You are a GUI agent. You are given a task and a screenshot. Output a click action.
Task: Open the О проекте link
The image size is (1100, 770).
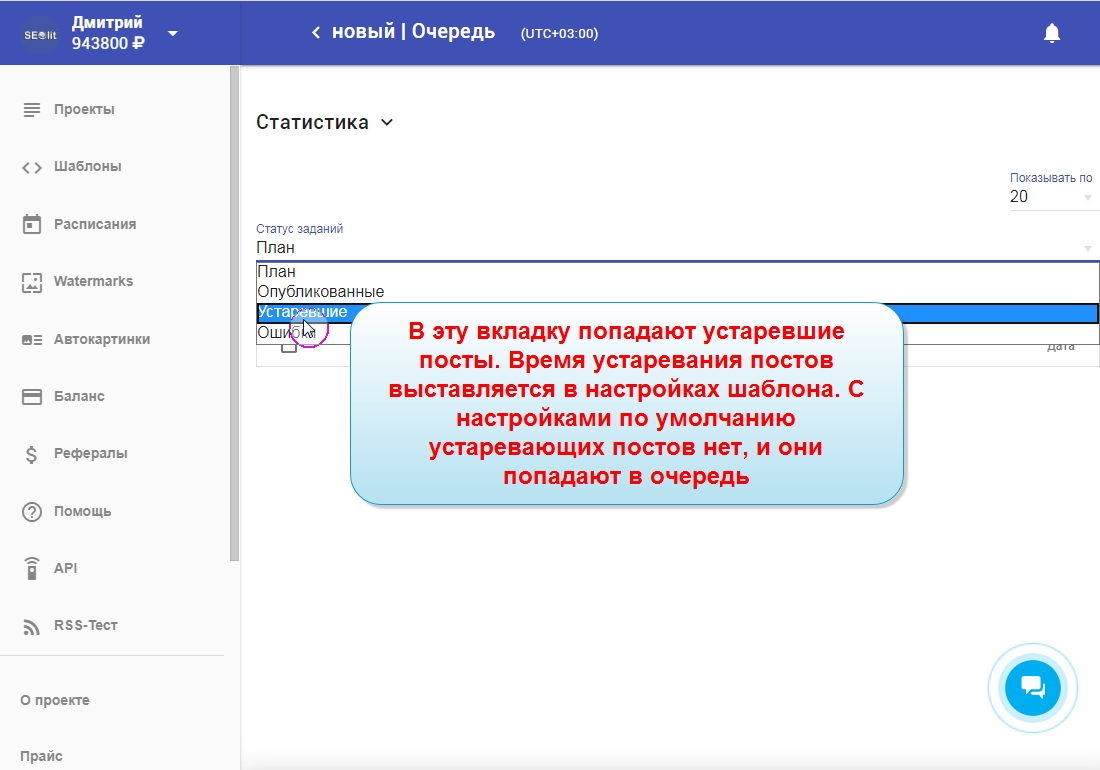click(55, 701)
